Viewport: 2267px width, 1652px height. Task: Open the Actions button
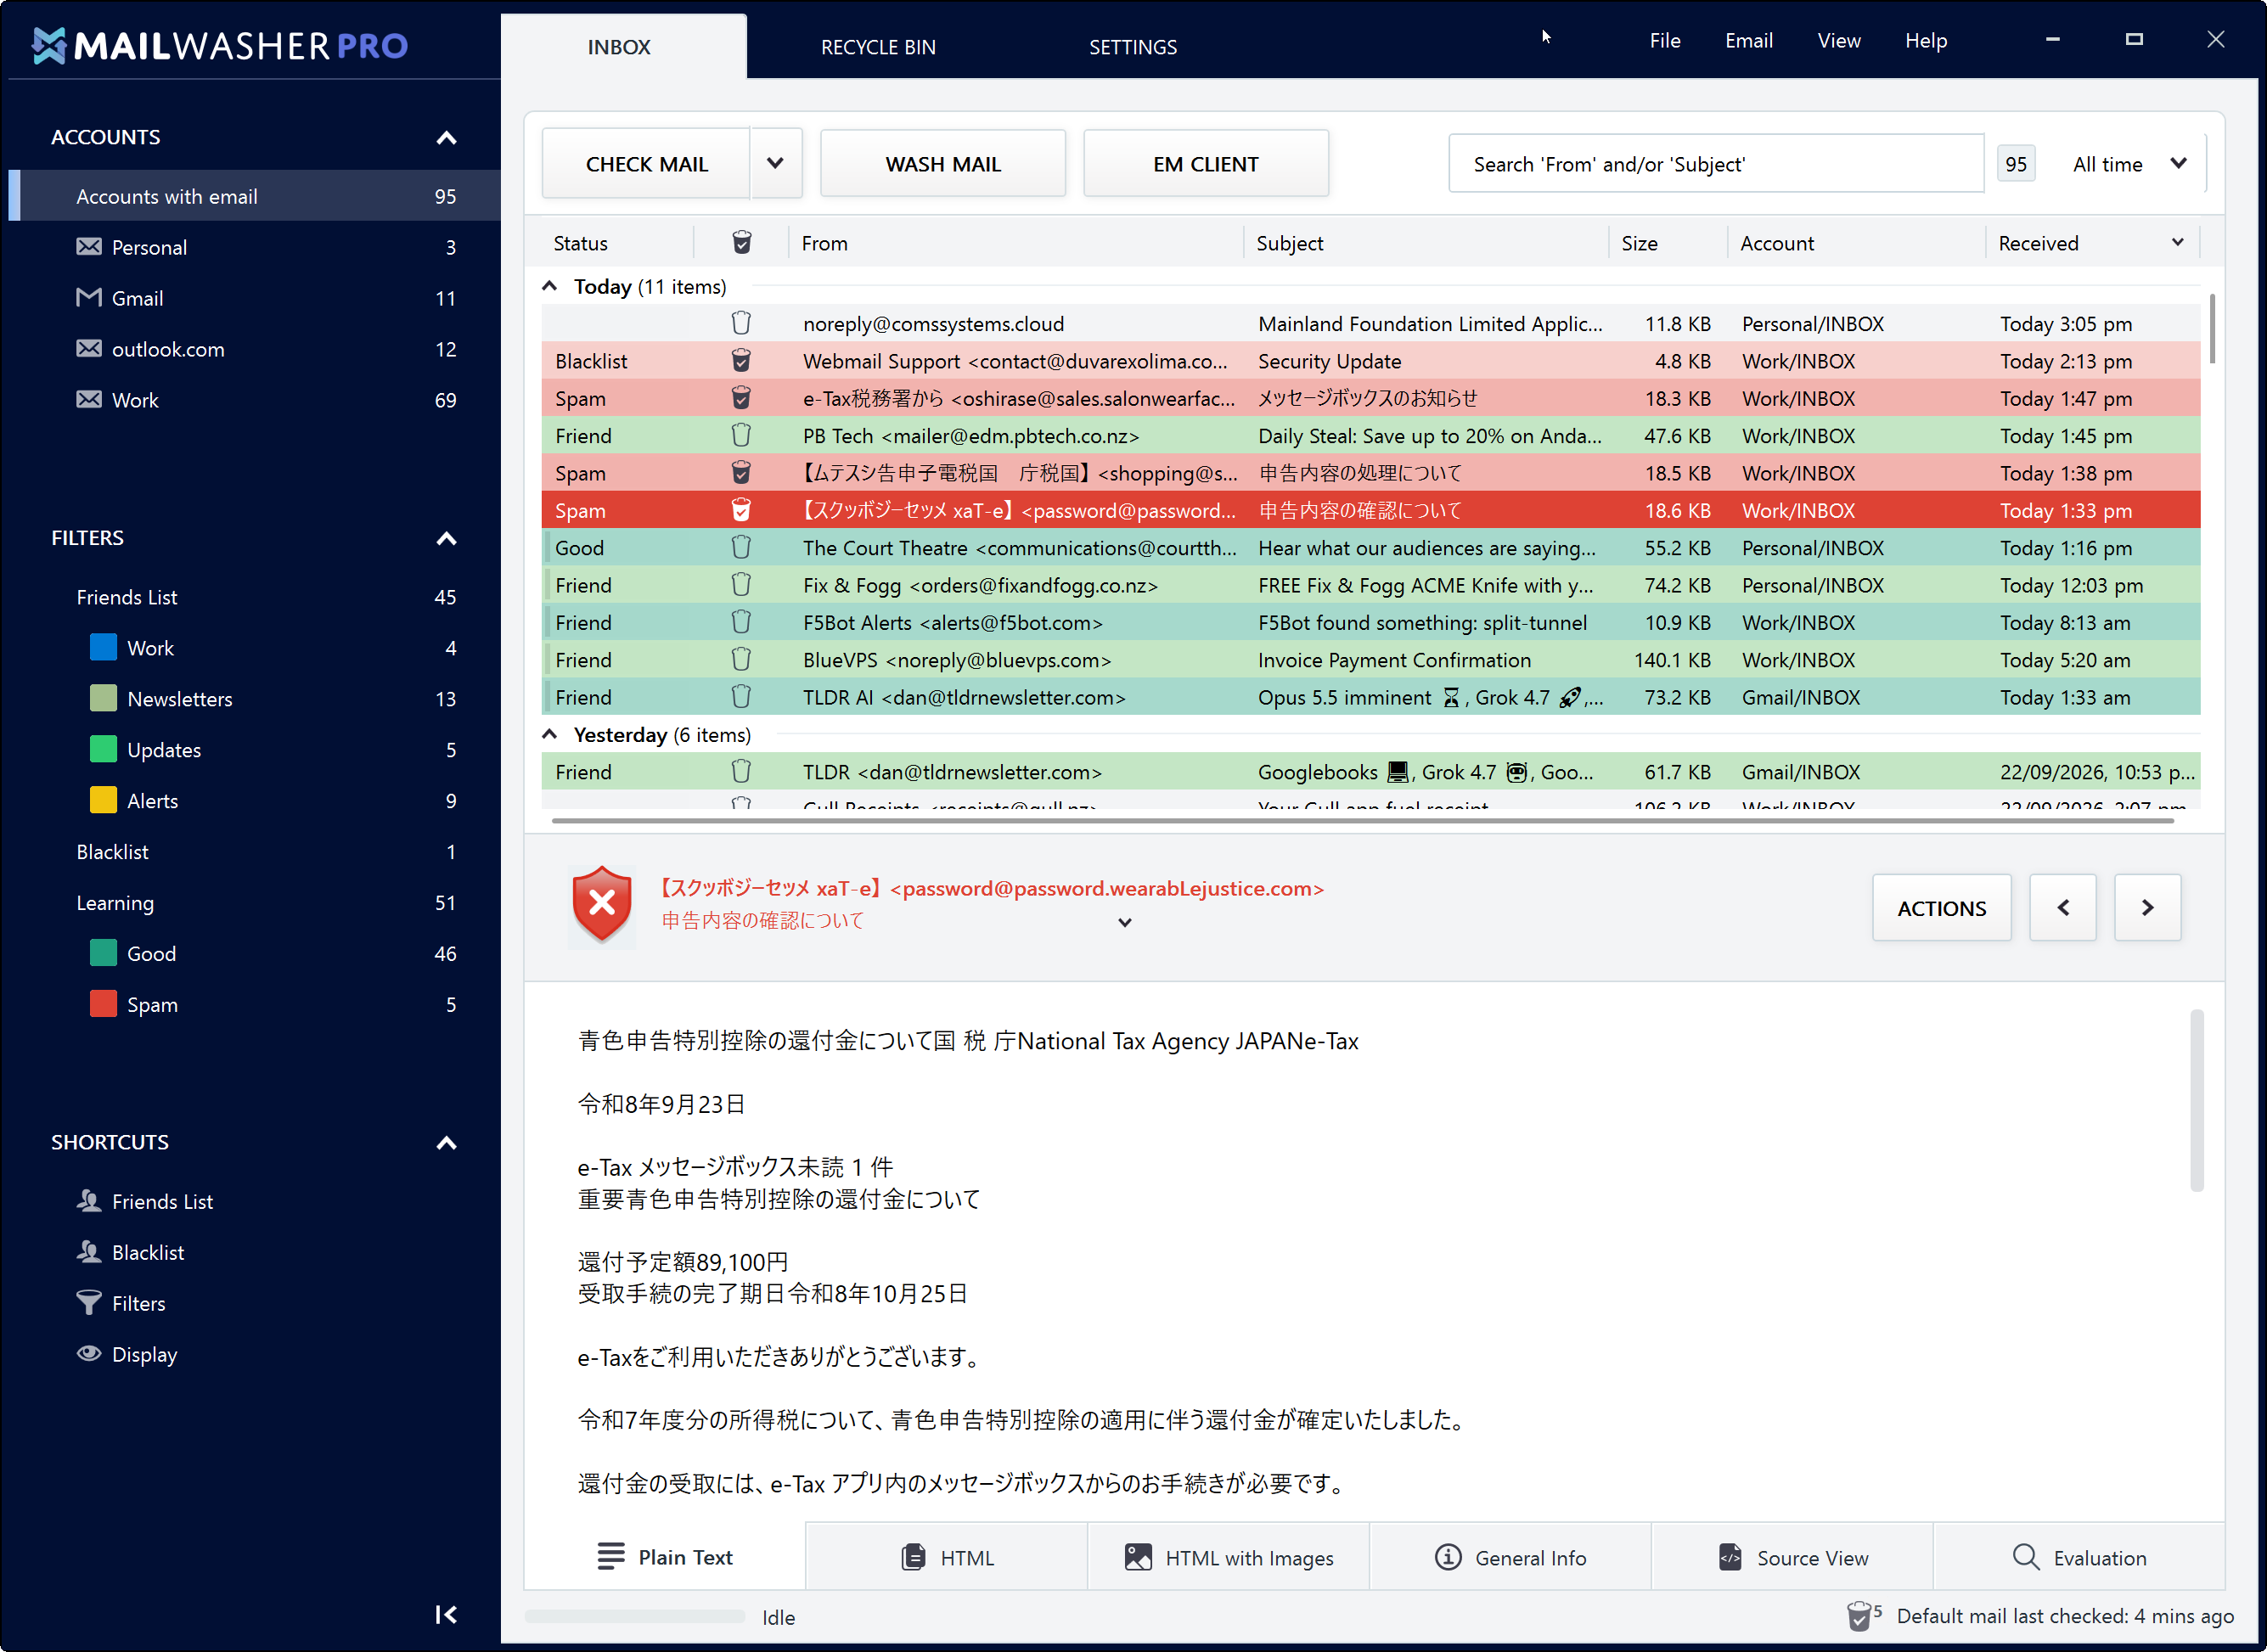tap(1942, 907)
